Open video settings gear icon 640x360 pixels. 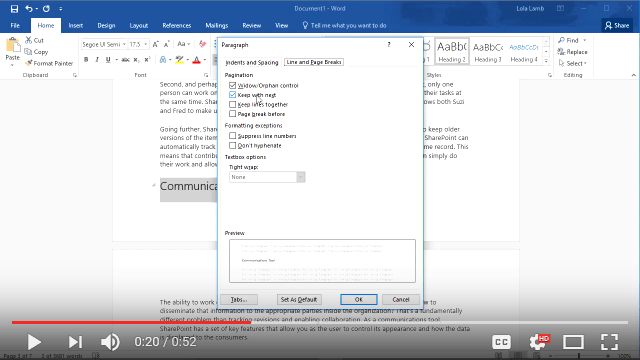coord(538,342)
